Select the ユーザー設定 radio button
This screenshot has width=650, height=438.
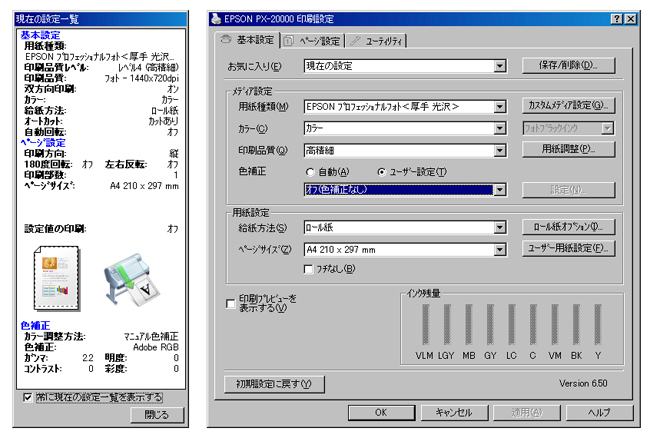[x=382, y=172]
